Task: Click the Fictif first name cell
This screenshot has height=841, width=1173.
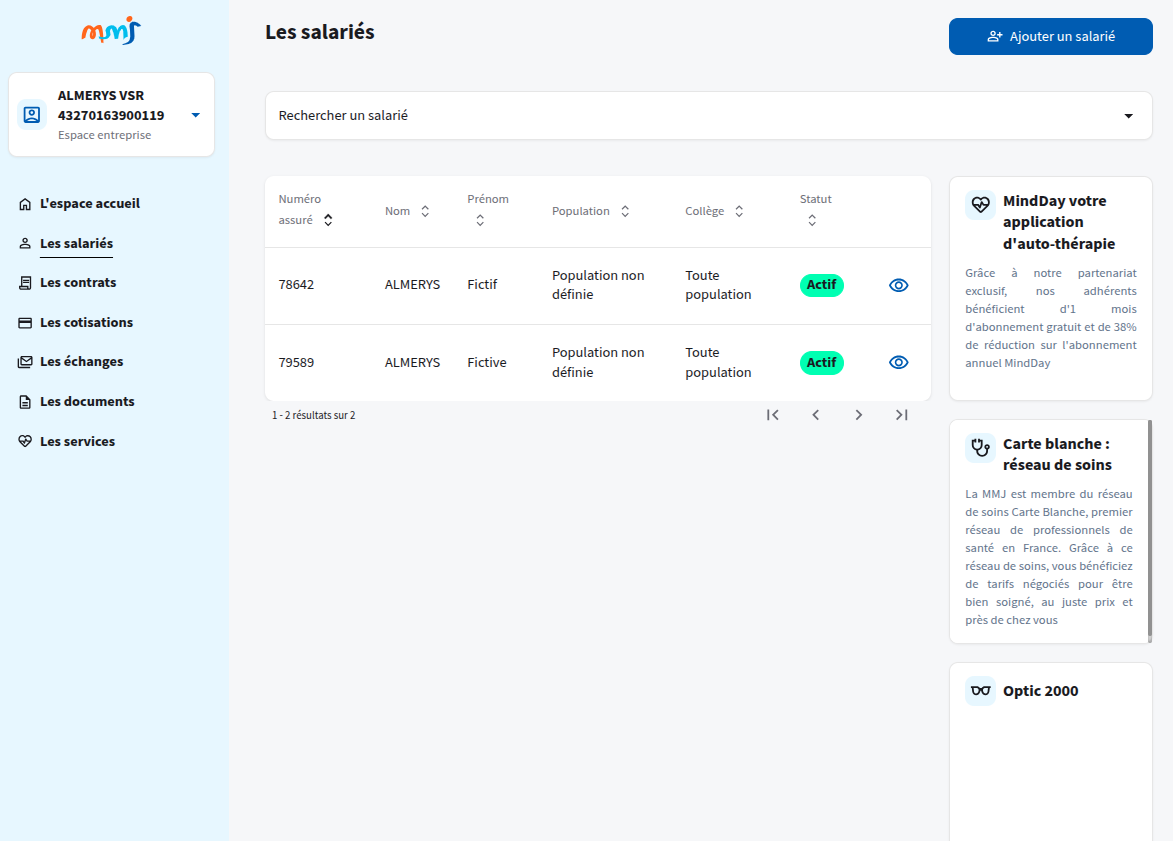Action: (x=483, y=284)
